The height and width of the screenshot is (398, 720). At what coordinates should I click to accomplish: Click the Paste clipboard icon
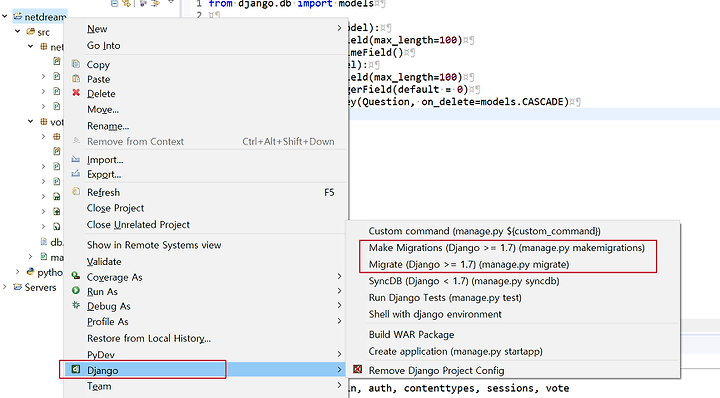(76, 79)
